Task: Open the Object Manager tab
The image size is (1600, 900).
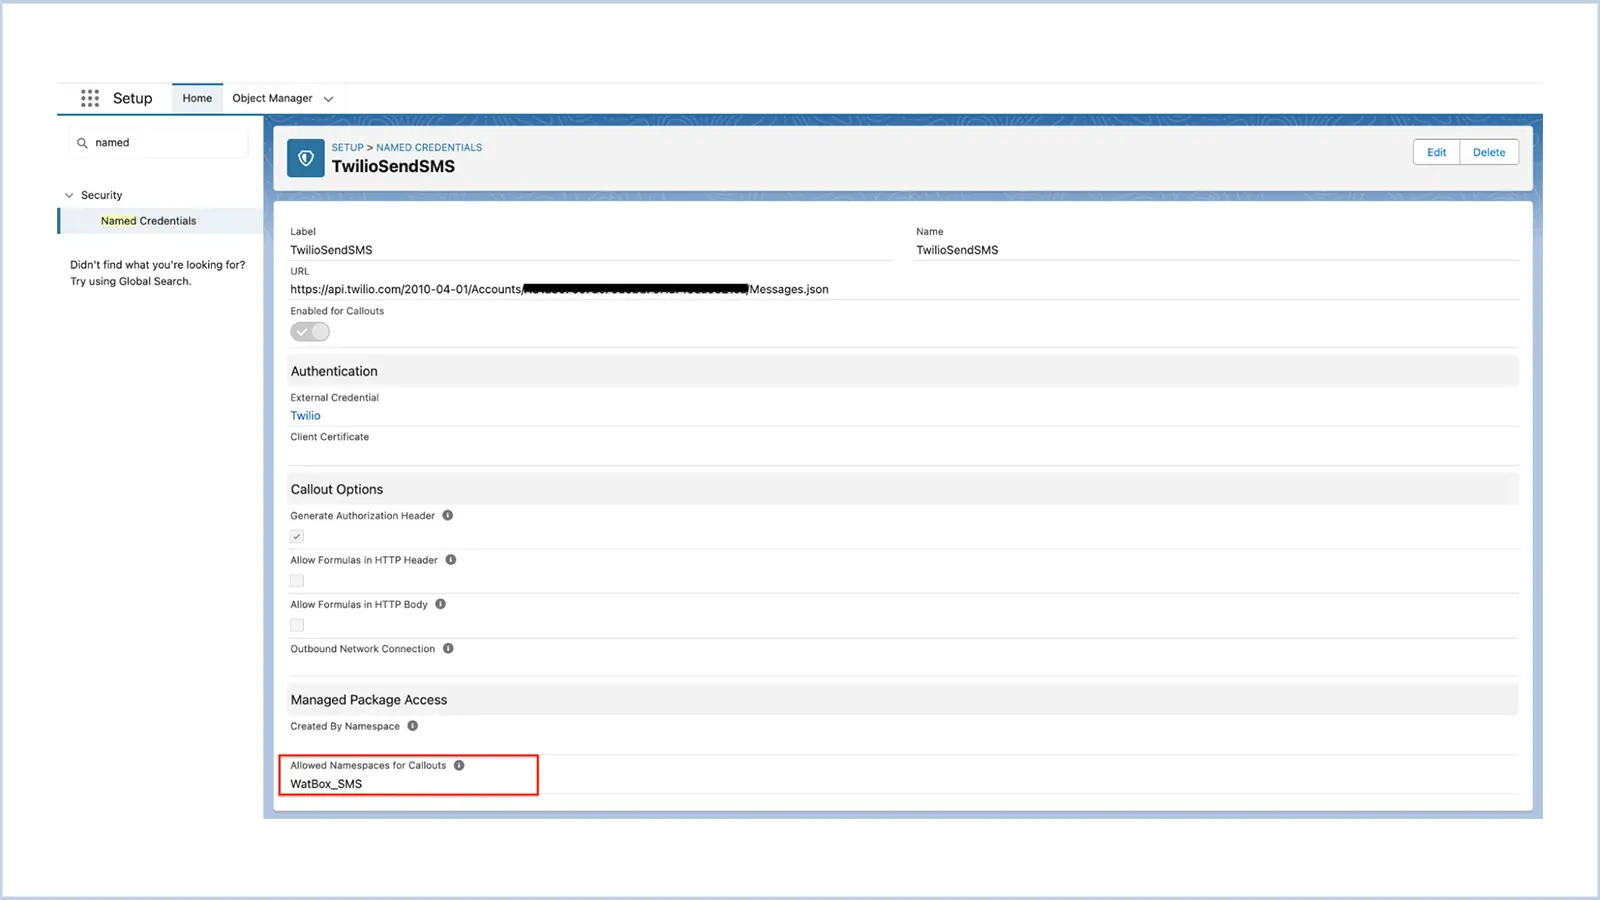Action: pos(272,98)
